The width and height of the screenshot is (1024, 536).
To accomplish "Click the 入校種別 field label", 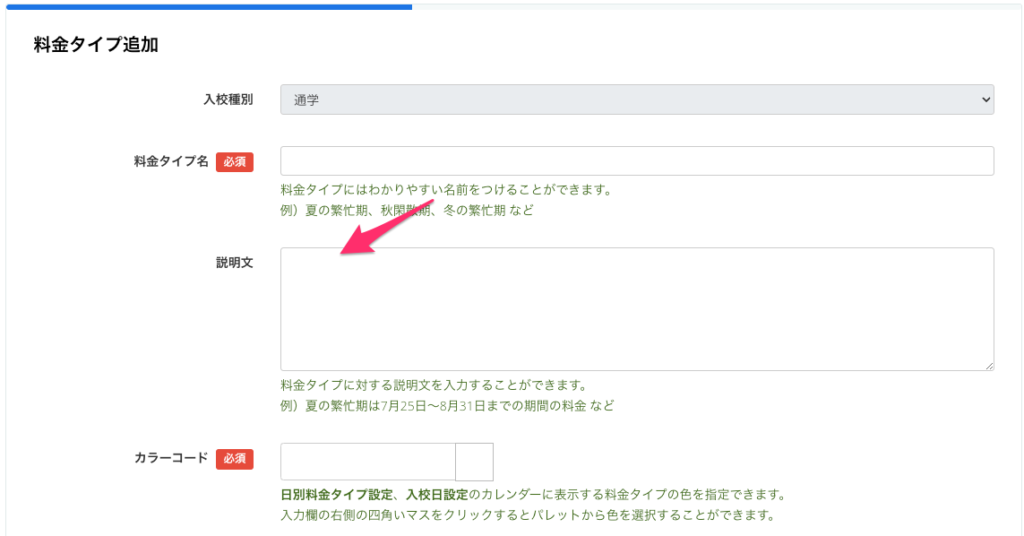I will tap(228, 99).
